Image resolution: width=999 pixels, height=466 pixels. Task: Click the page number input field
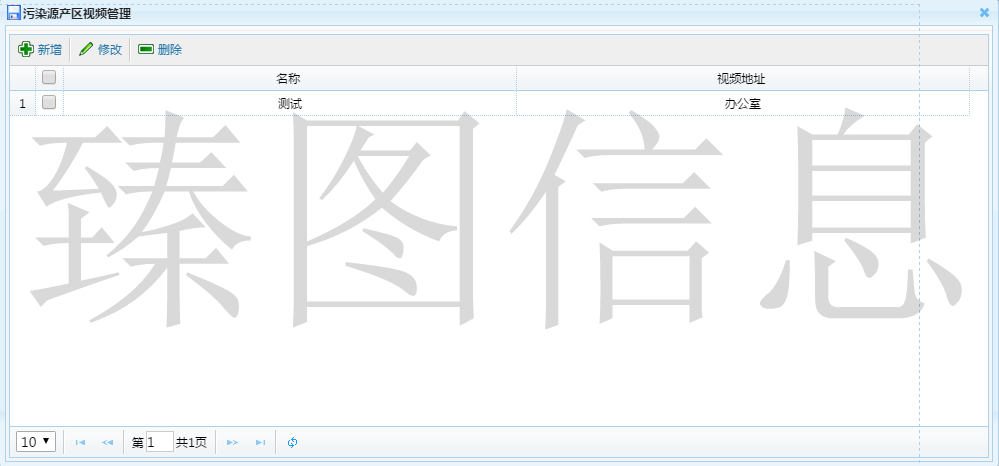(x=160, y=442)
